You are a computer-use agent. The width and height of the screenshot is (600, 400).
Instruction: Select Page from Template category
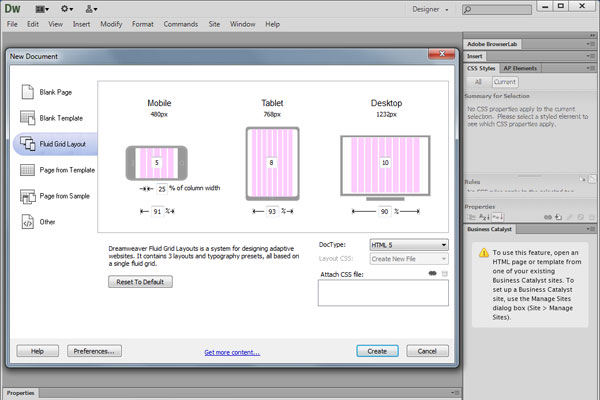coord(24,170)
